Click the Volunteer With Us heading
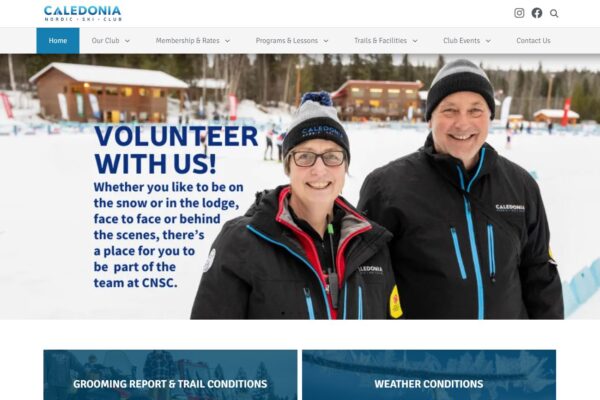 [x=176, y=150]
